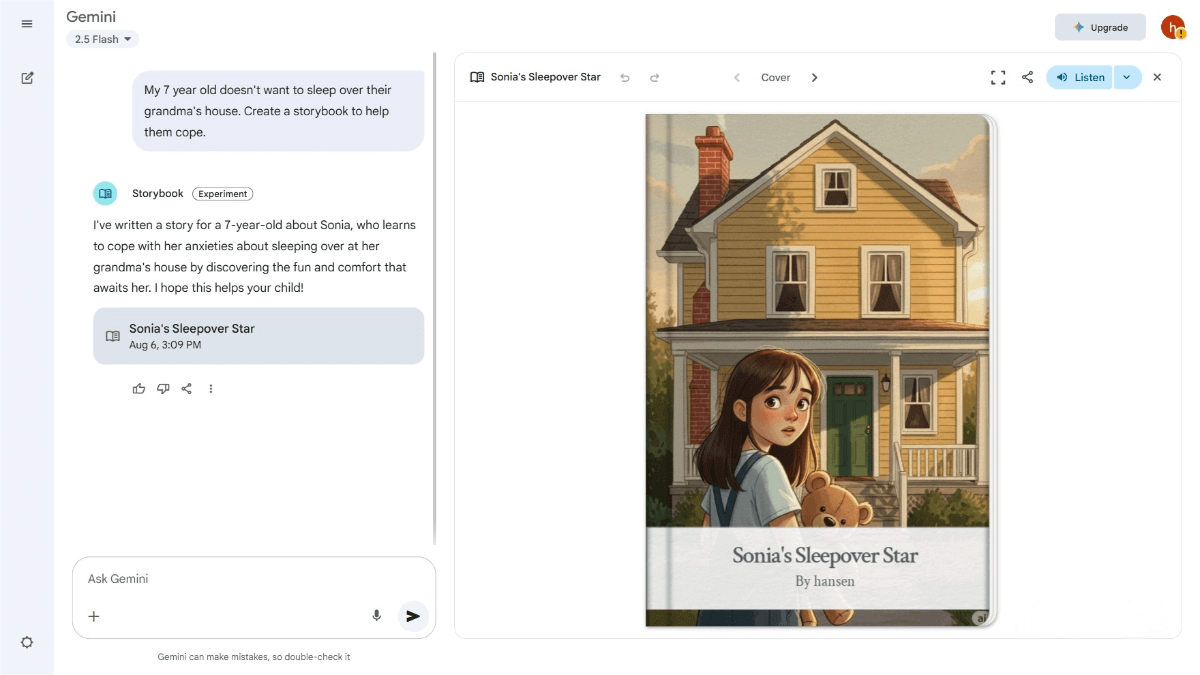Activate the microphone for voice input
The height and width of the screenshot is (675, 1200).
pyautogui.click(x=376, y=616)
